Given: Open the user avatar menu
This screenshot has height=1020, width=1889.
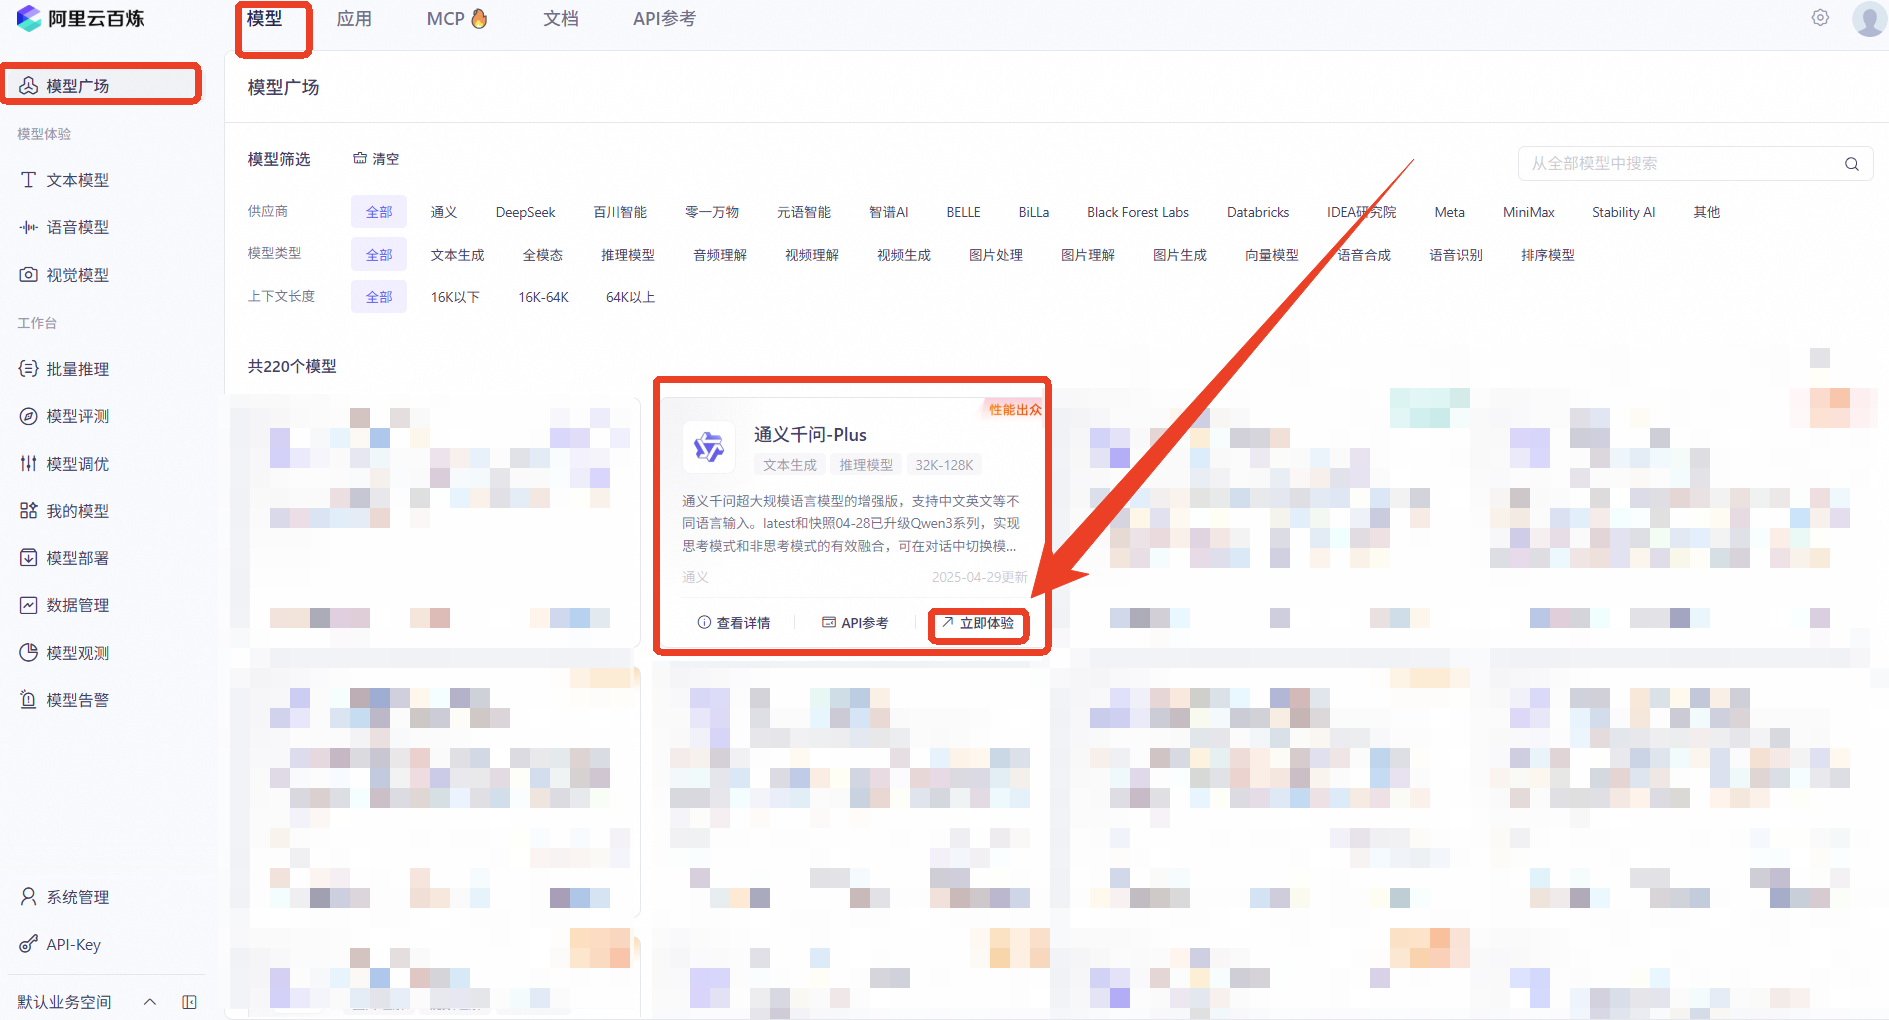Looking at the screenshot, I should (x=1869, y=18).
